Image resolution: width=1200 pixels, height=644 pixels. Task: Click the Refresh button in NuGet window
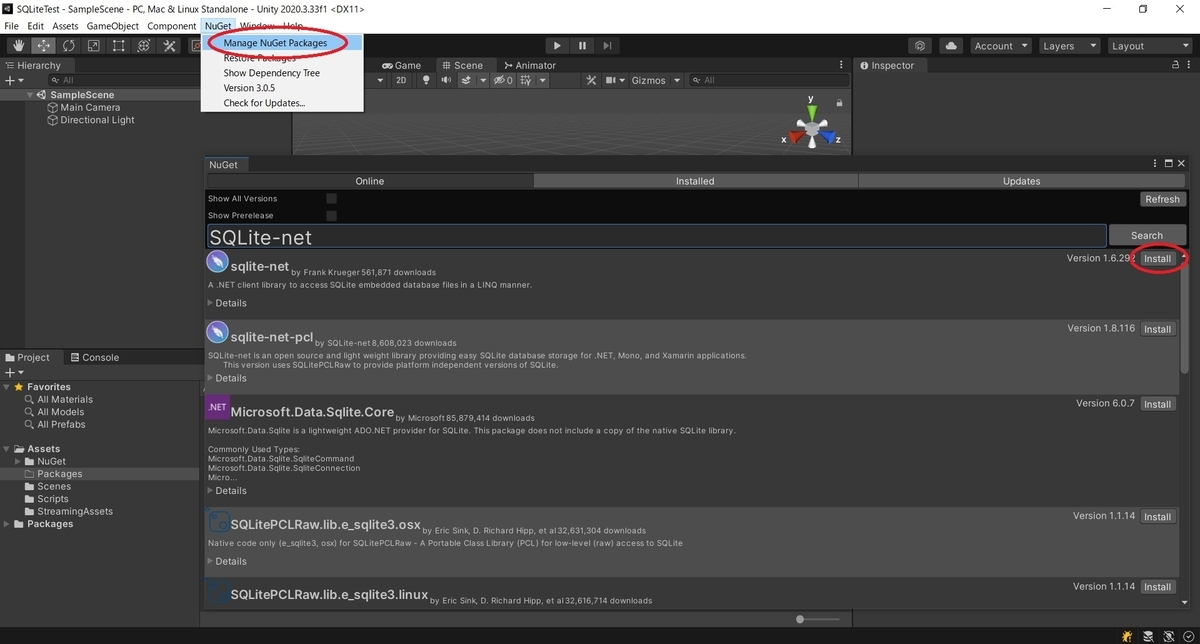[x=1162, y=199]
